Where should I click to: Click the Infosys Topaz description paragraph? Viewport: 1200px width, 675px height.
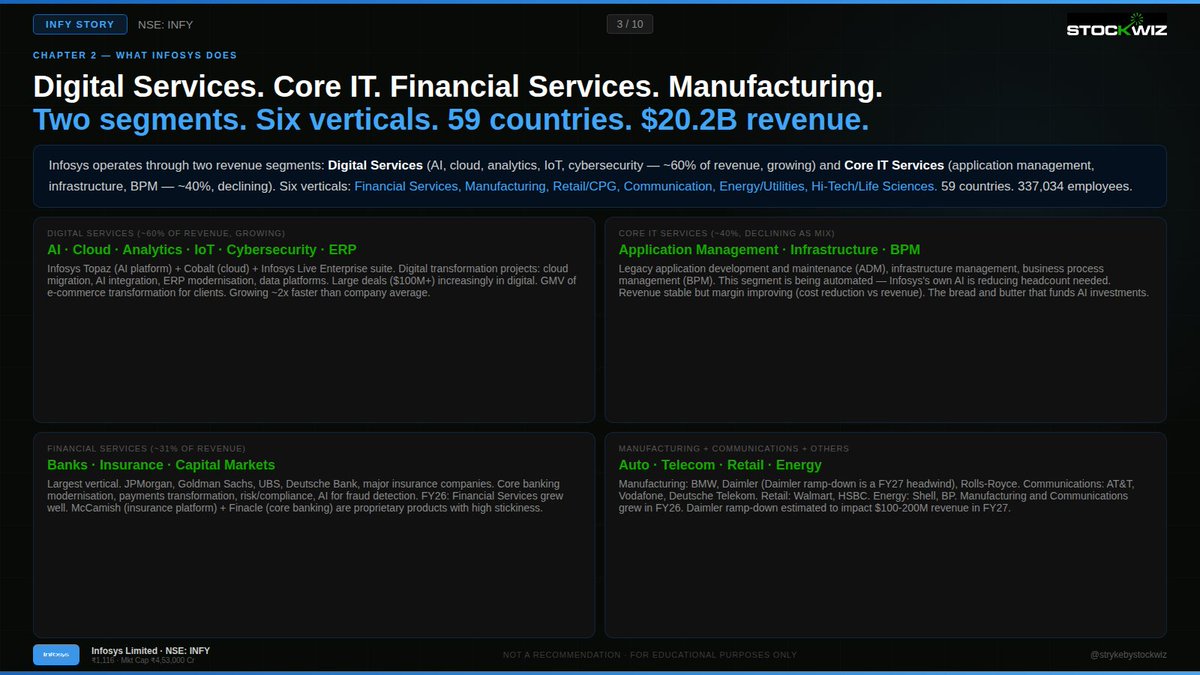312,281
